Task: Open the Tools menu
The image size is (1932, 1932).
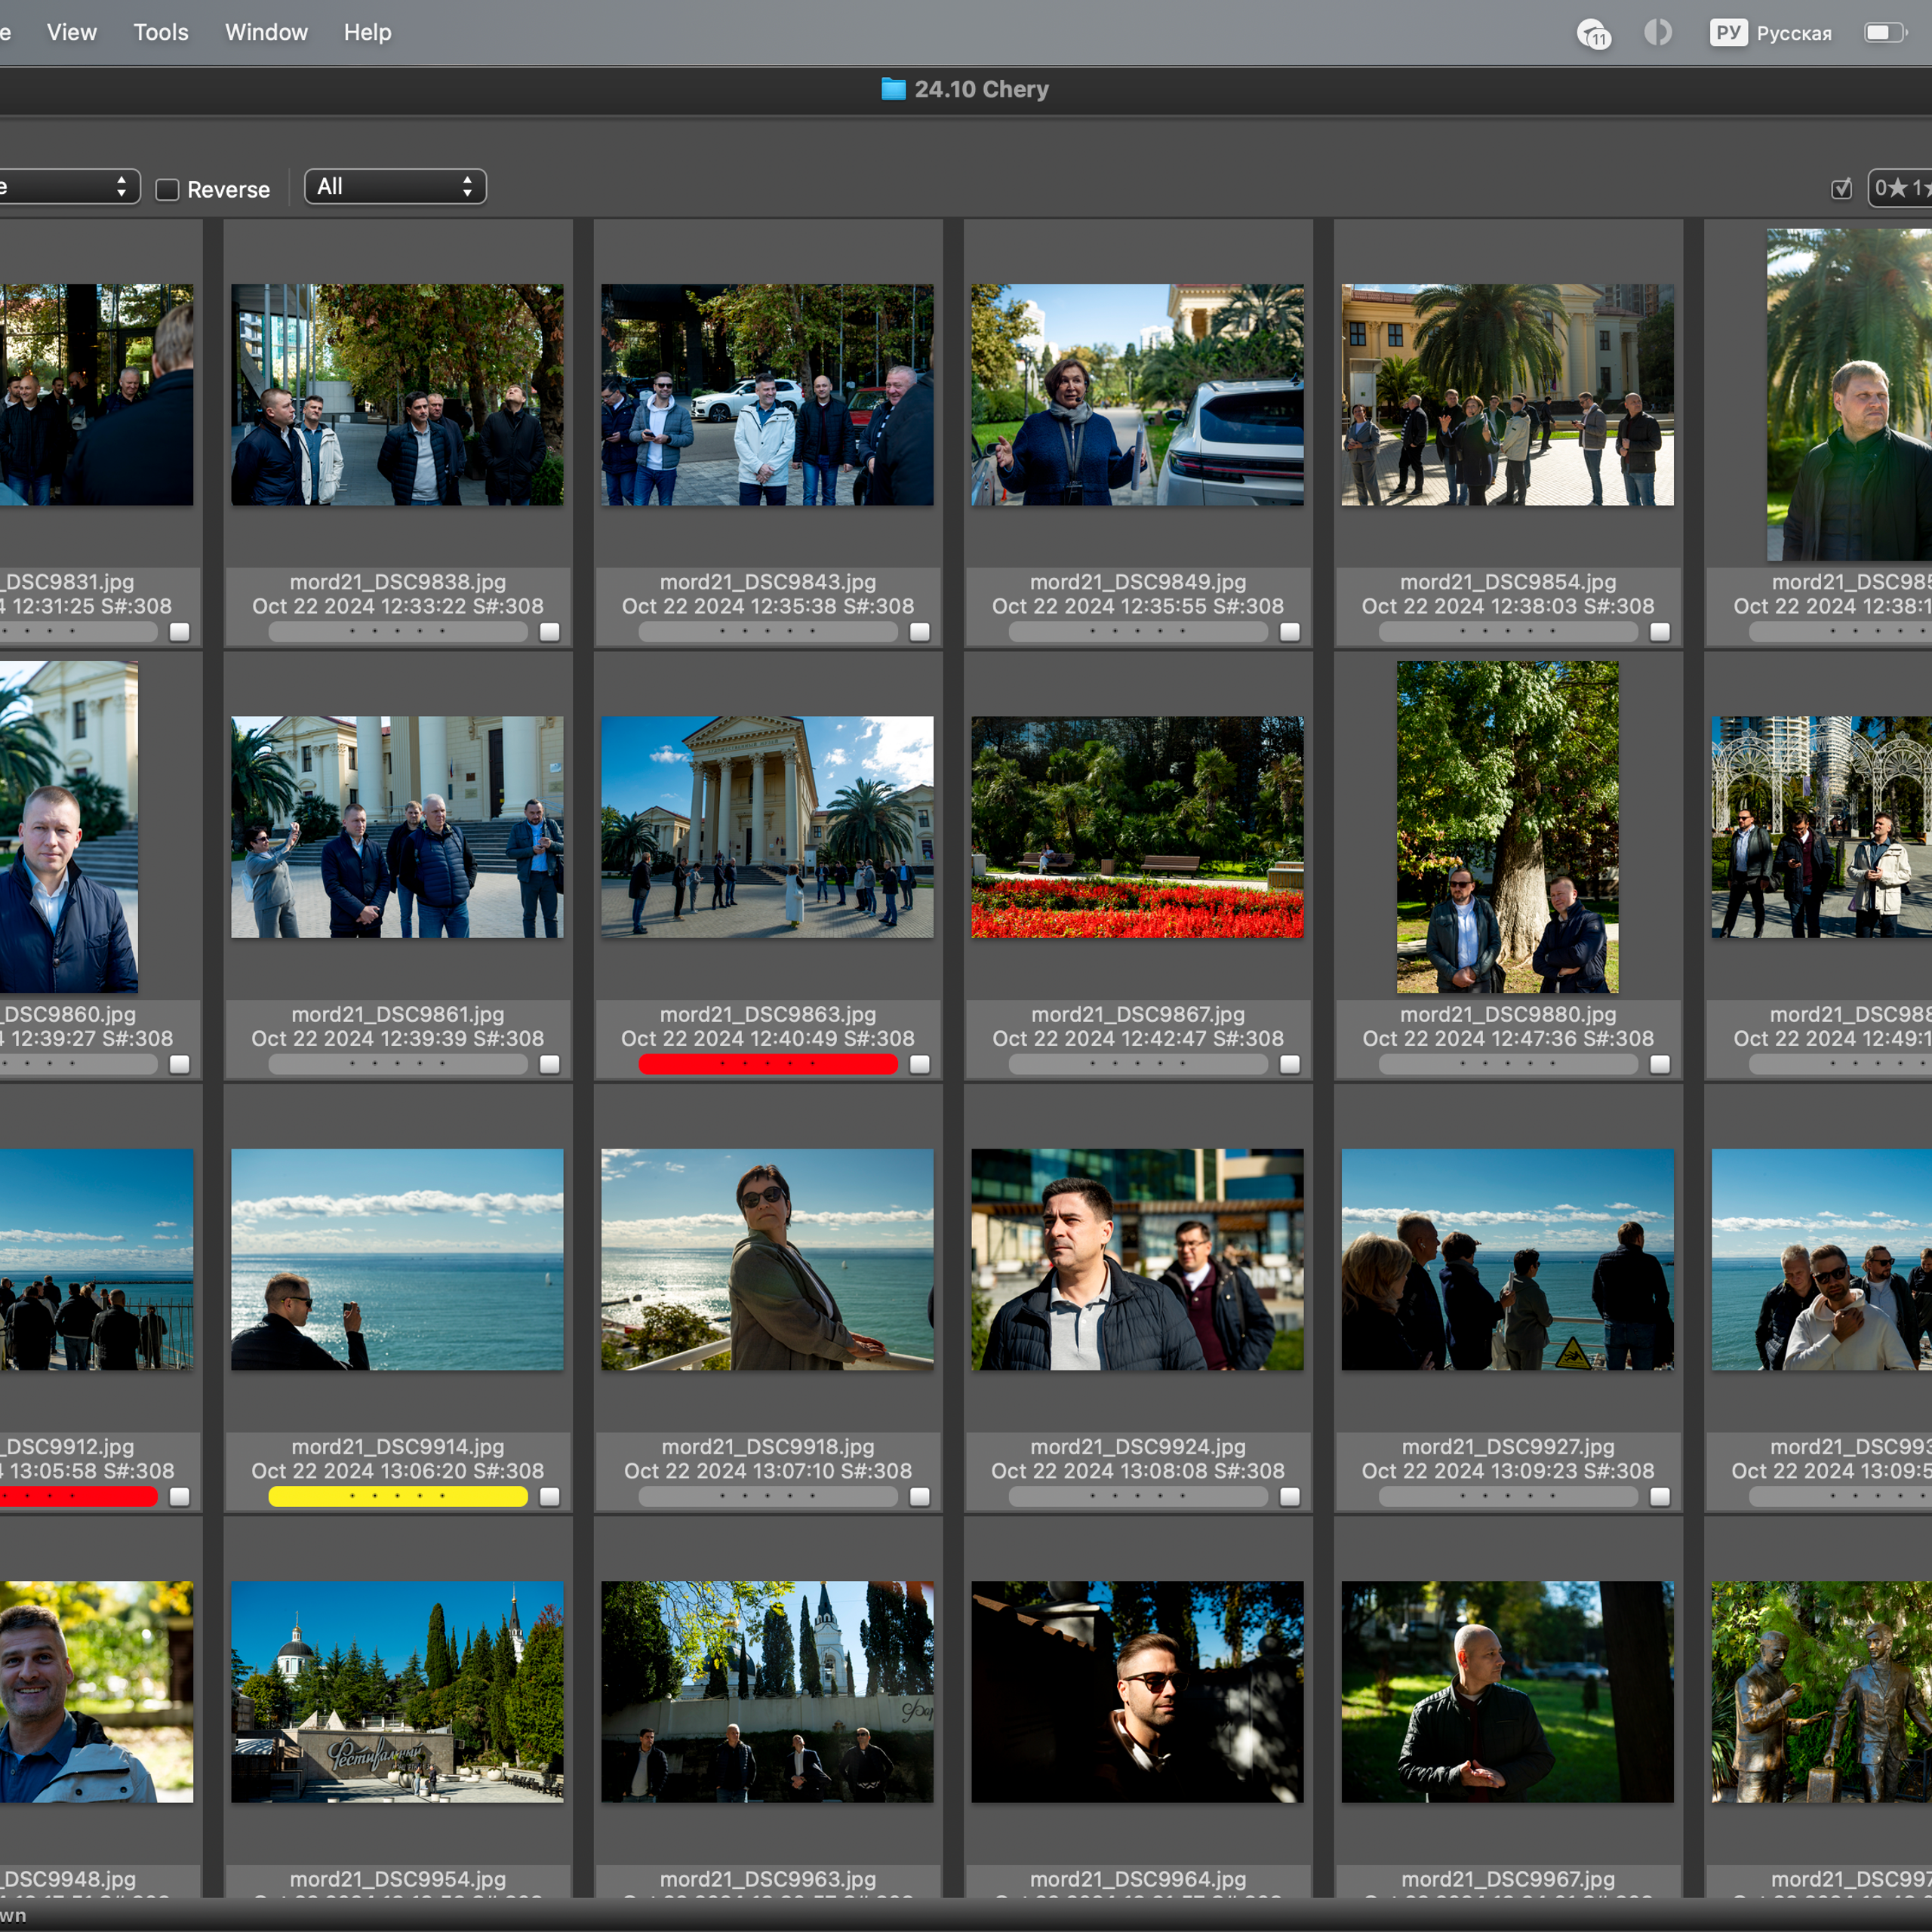Action: [x=161, y=32]
